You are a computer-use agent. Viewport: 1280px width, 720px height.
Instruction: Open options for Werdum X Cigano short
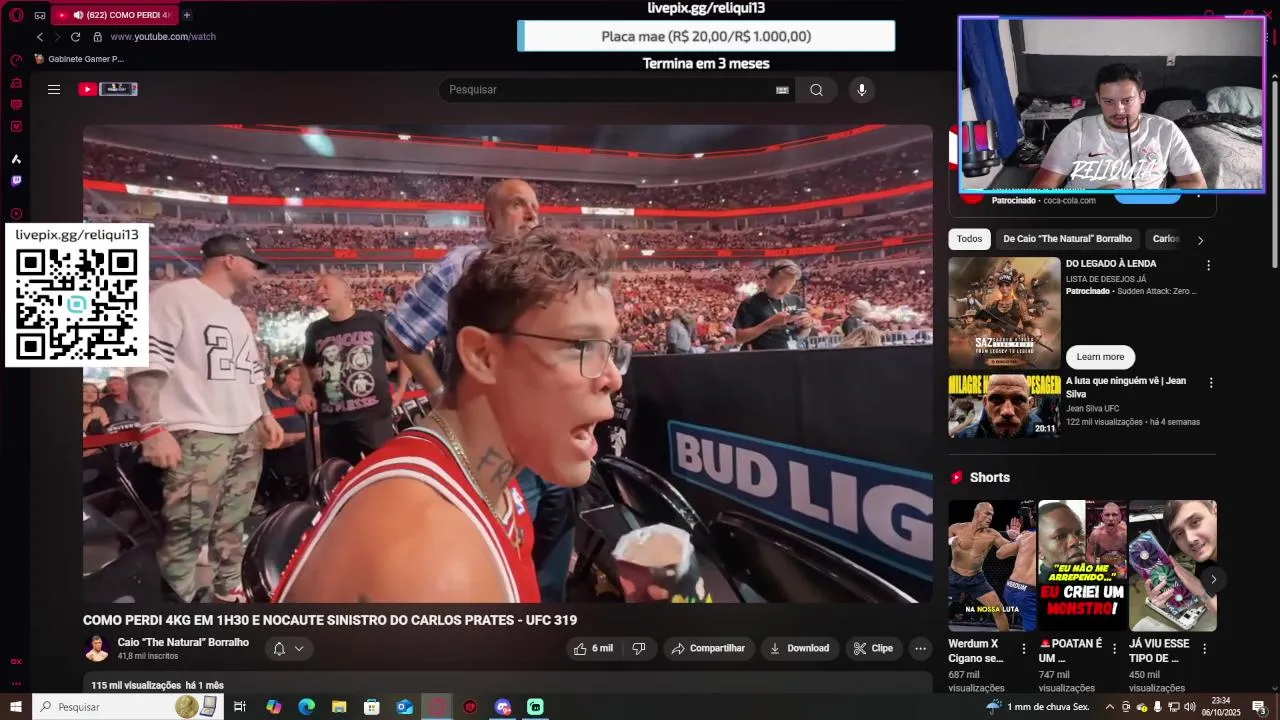pos(1024,648)
